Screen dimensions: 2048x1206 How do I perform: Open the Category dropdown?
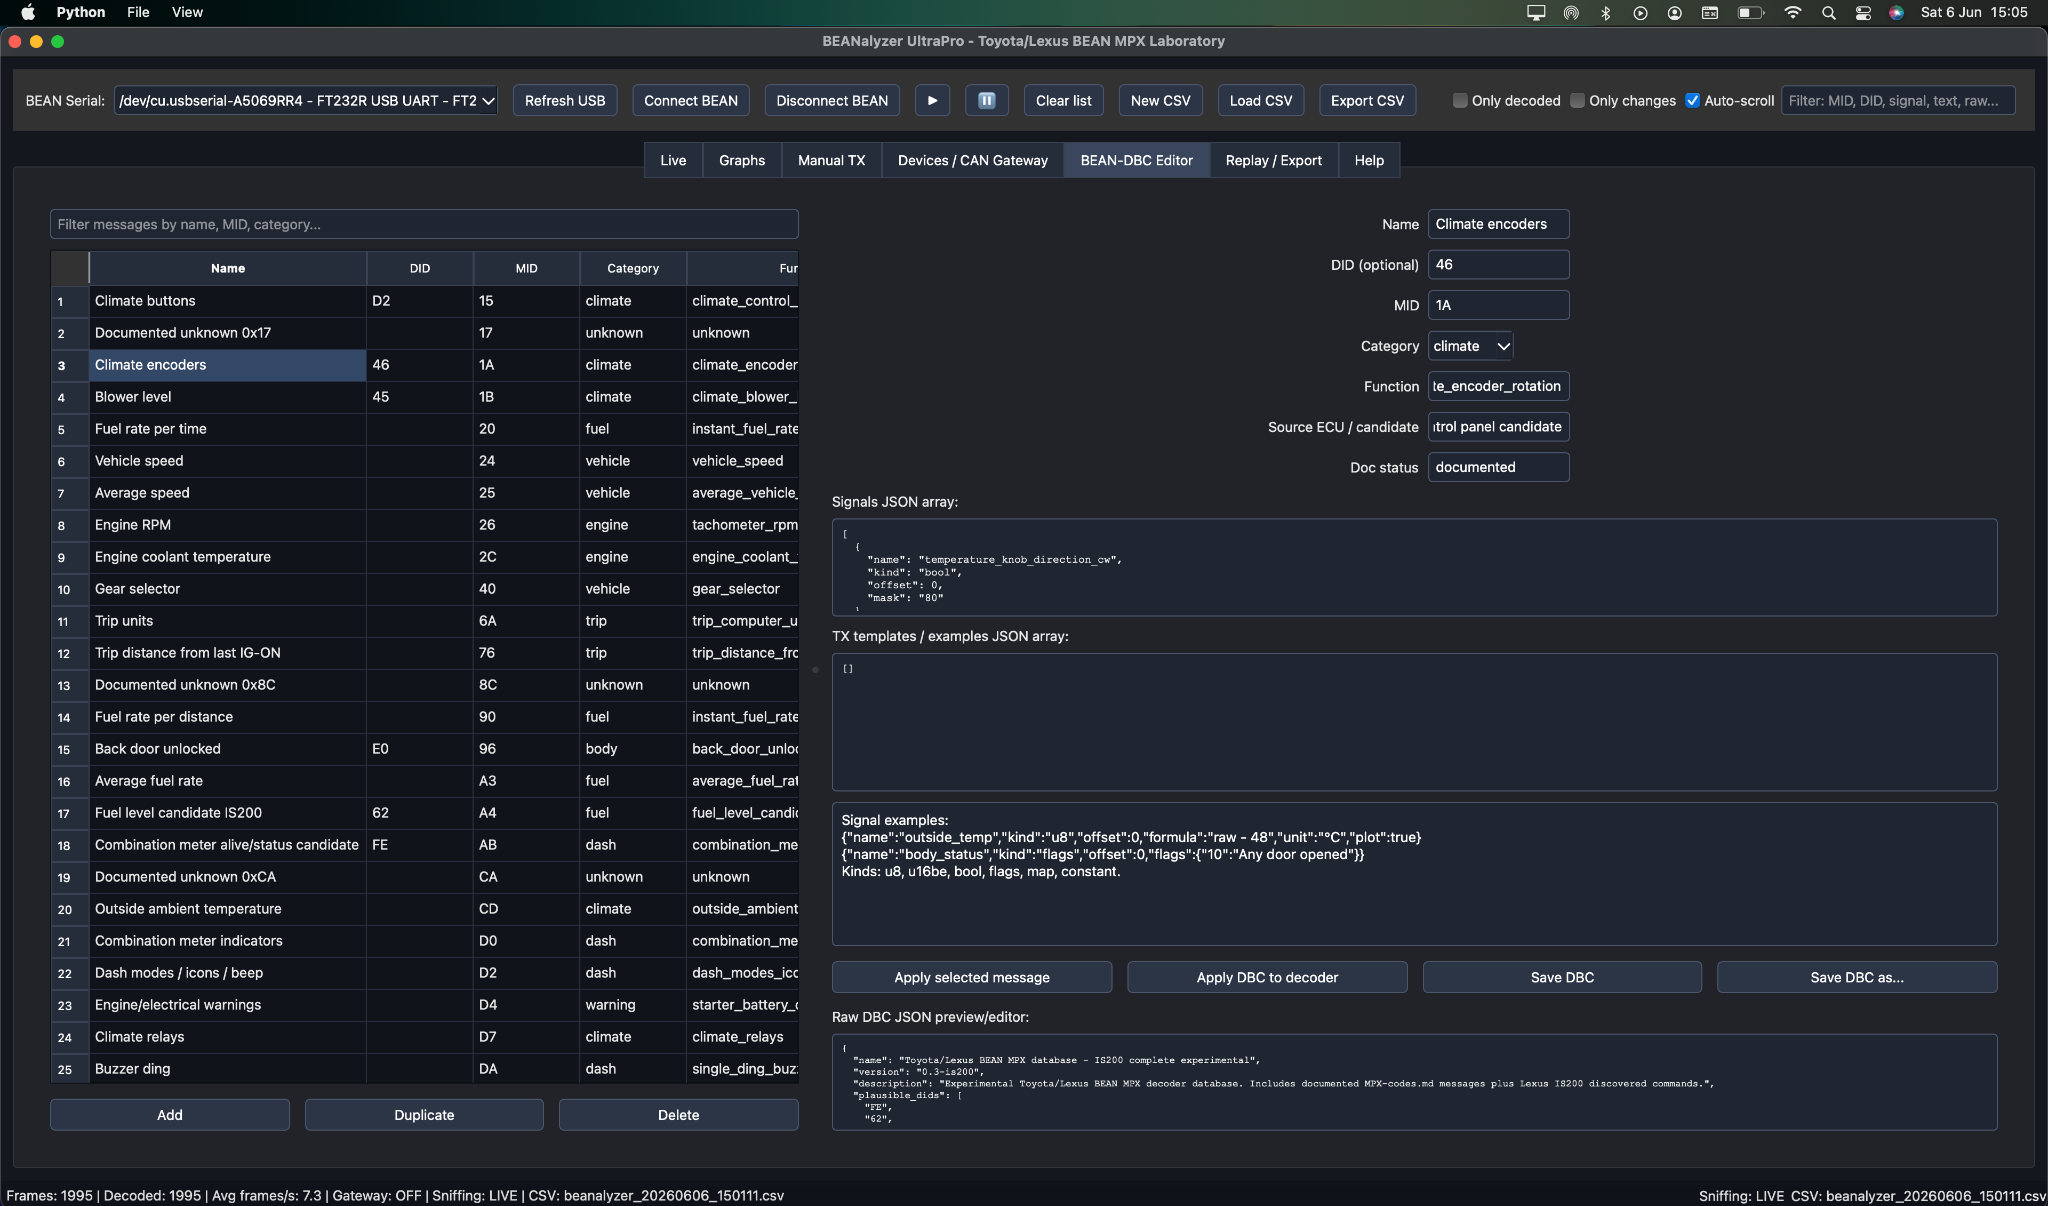pyautogui.click(x=1470, y=346)
